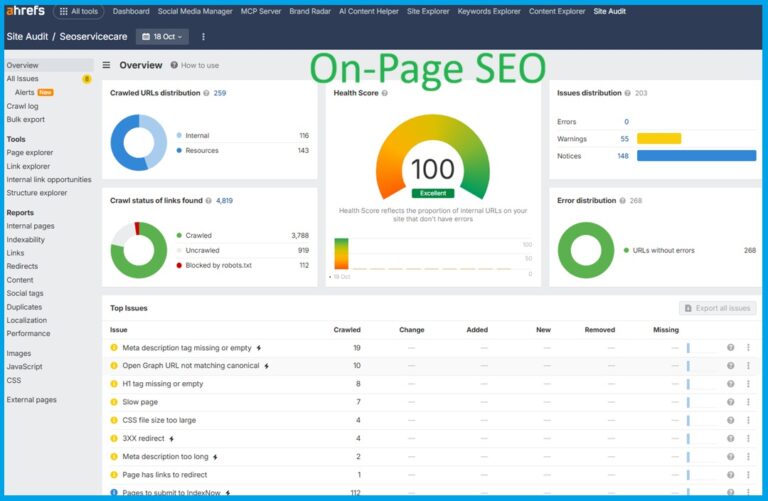Click the 55 warnings count
768x501 pixels.
pos(624,139)
